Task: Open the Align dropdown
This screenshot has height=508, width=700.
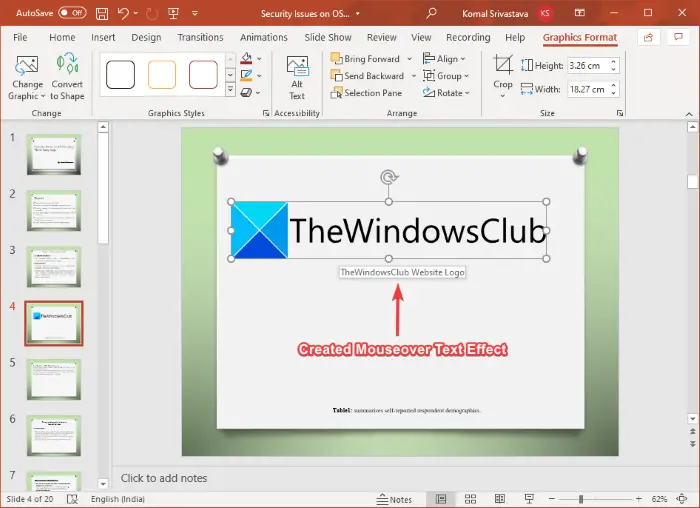Action: (x=444, y=58)
